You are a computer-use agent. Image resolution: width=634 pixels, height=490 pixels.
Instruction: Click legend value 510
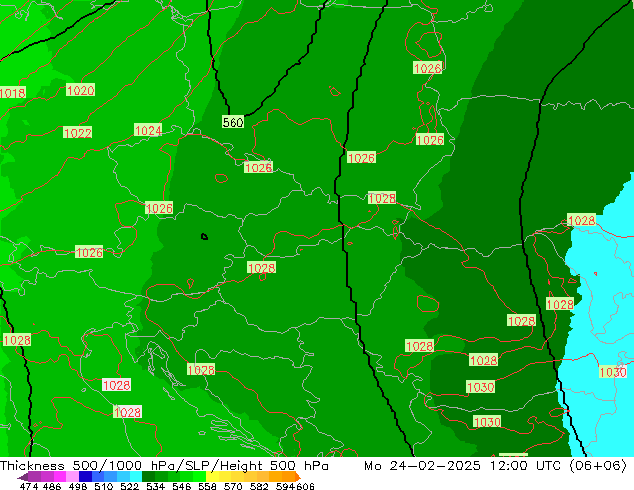[104, 486]
